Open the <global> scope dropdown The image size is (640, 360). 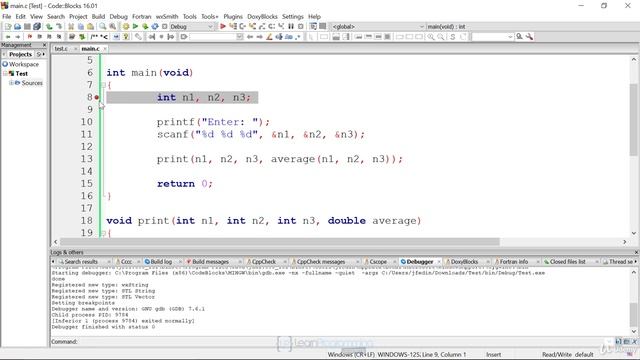point(378,27)
